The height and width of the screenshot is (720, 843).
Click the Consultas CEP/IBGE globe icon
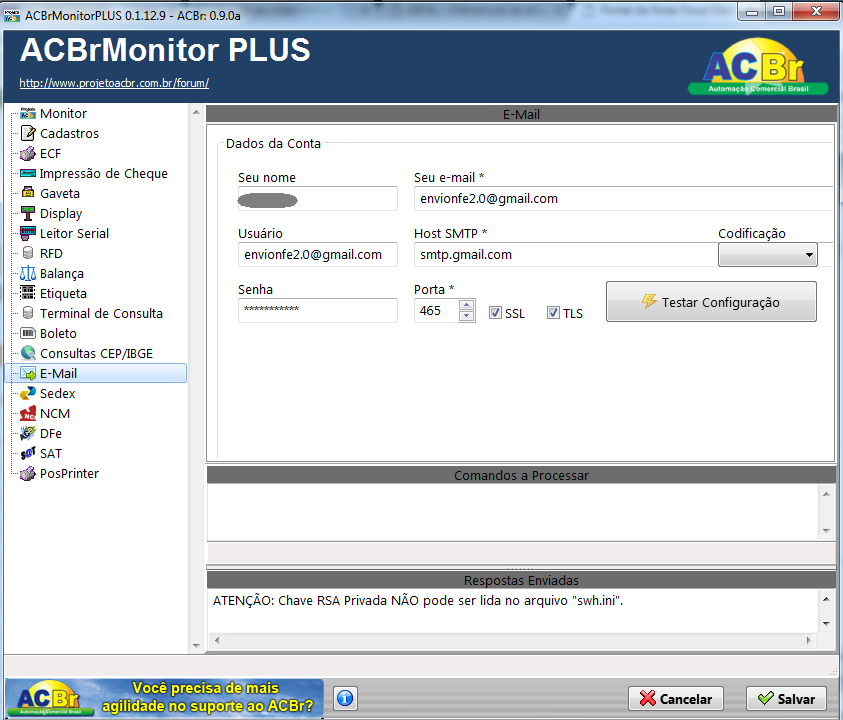click(28, 353)
